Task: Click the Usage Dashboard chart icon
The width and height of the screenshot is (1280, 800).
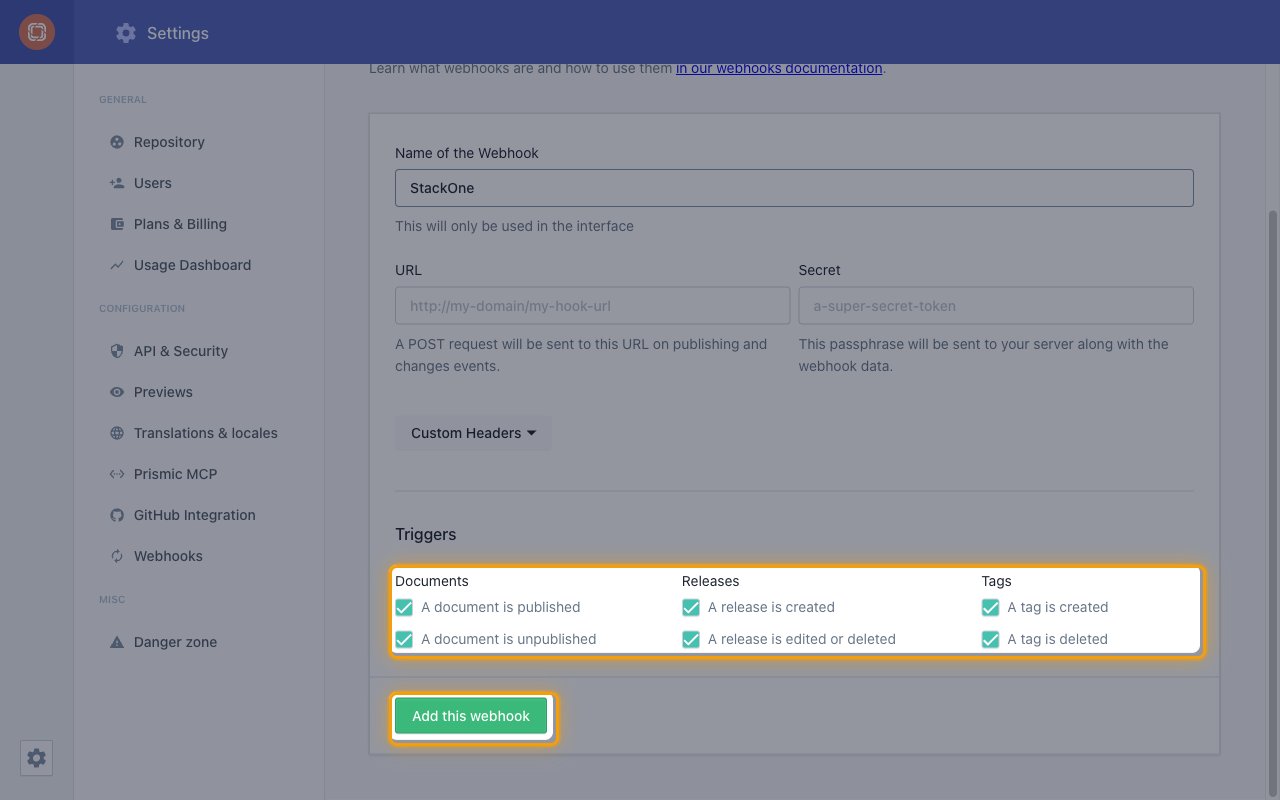Action: pyautogui.click(x=117, y=265)
